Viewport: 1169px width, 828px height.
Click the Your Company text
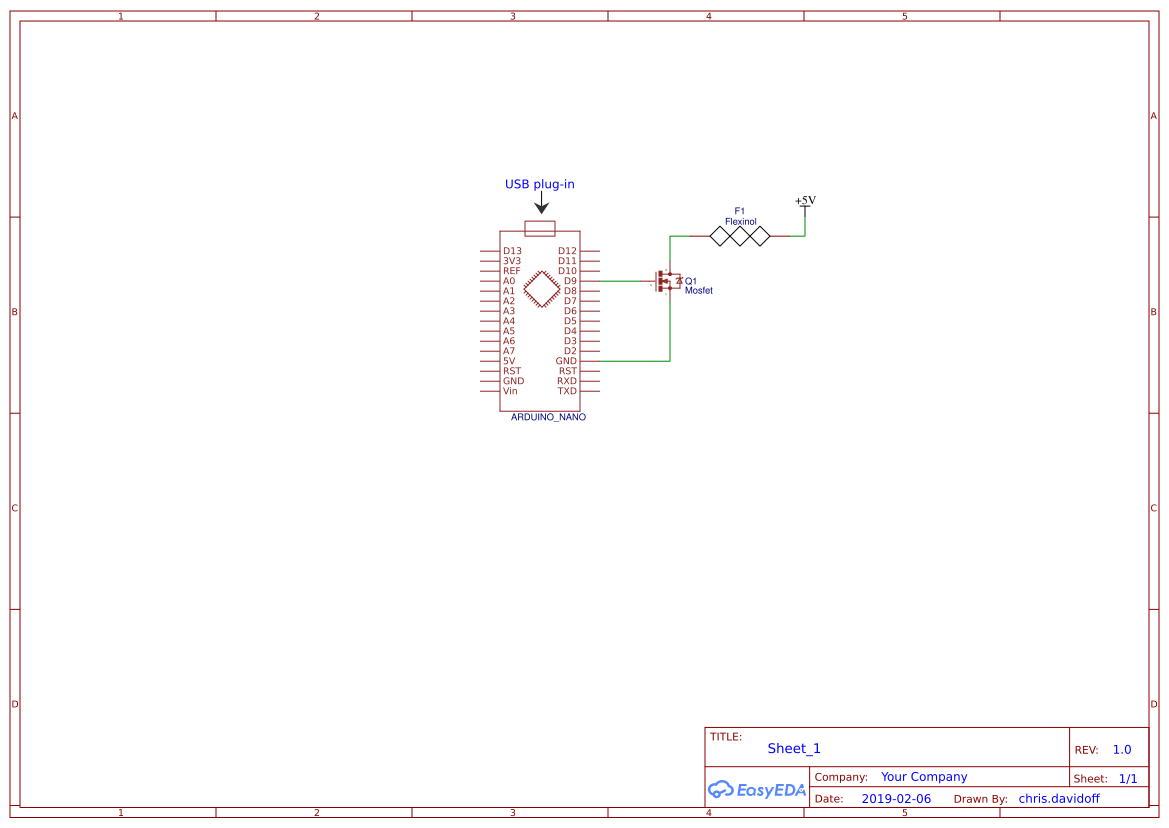tap(923, 776)
